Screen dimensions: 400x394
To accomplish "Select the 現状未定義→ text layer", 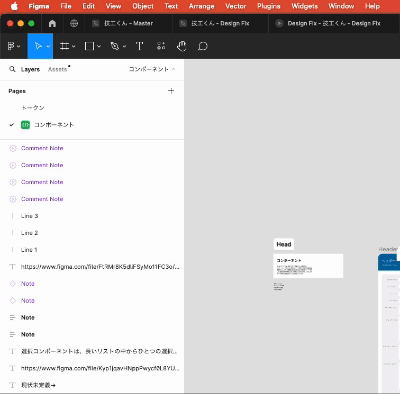I will (x=92, y=385).
